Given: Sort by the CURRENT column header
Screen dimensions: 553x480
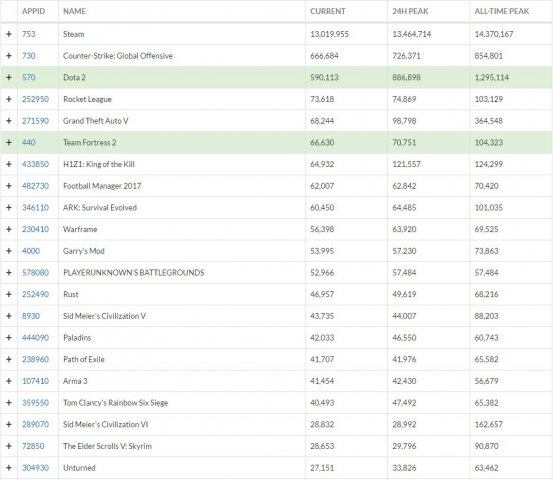Looking at the screenshot, I should point(328,11).
